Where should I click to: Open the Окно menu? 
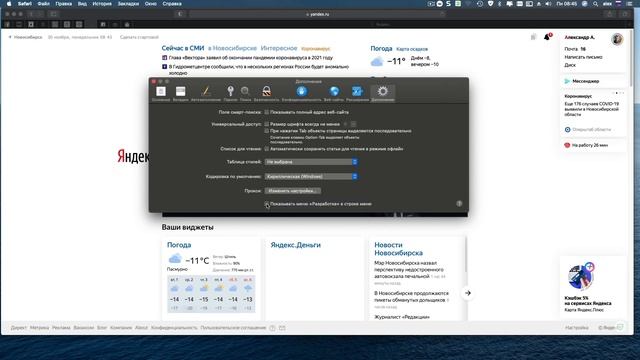click(151, 4)
